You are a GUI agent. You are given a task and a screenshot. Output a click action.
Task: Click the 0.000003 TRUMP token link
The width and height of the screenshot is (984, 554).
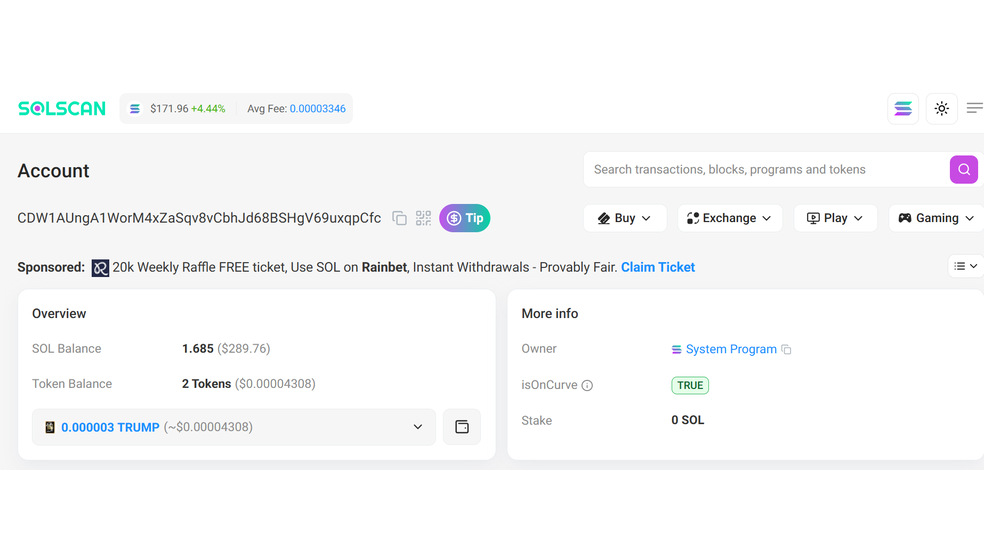pyautogui.click(x=110, y=427)
